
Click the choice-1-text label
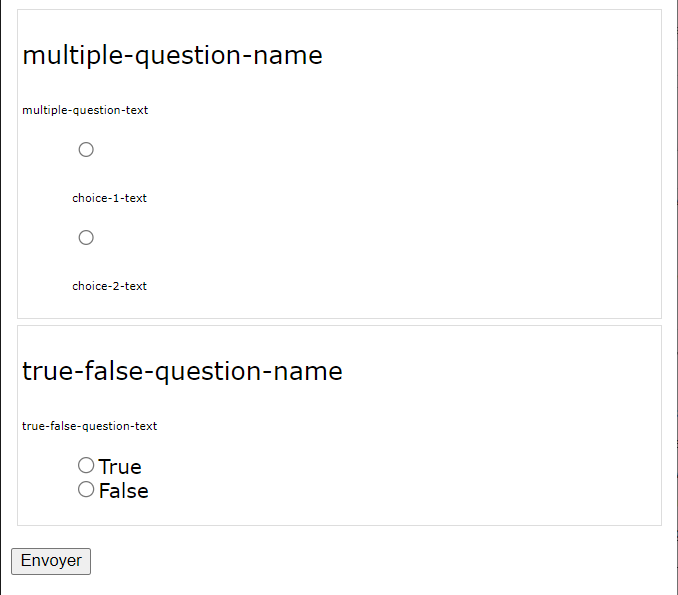109,198
